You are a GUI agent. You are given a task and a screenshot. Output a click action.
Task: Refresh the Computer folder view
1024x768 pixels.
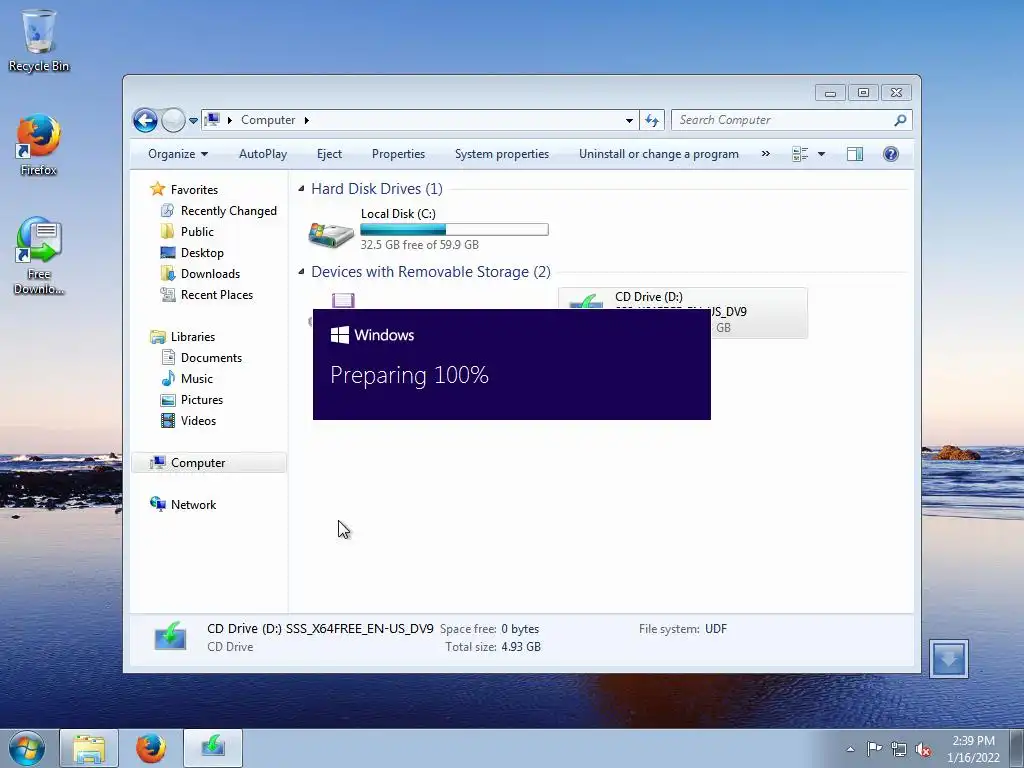(x=652, y=120)
